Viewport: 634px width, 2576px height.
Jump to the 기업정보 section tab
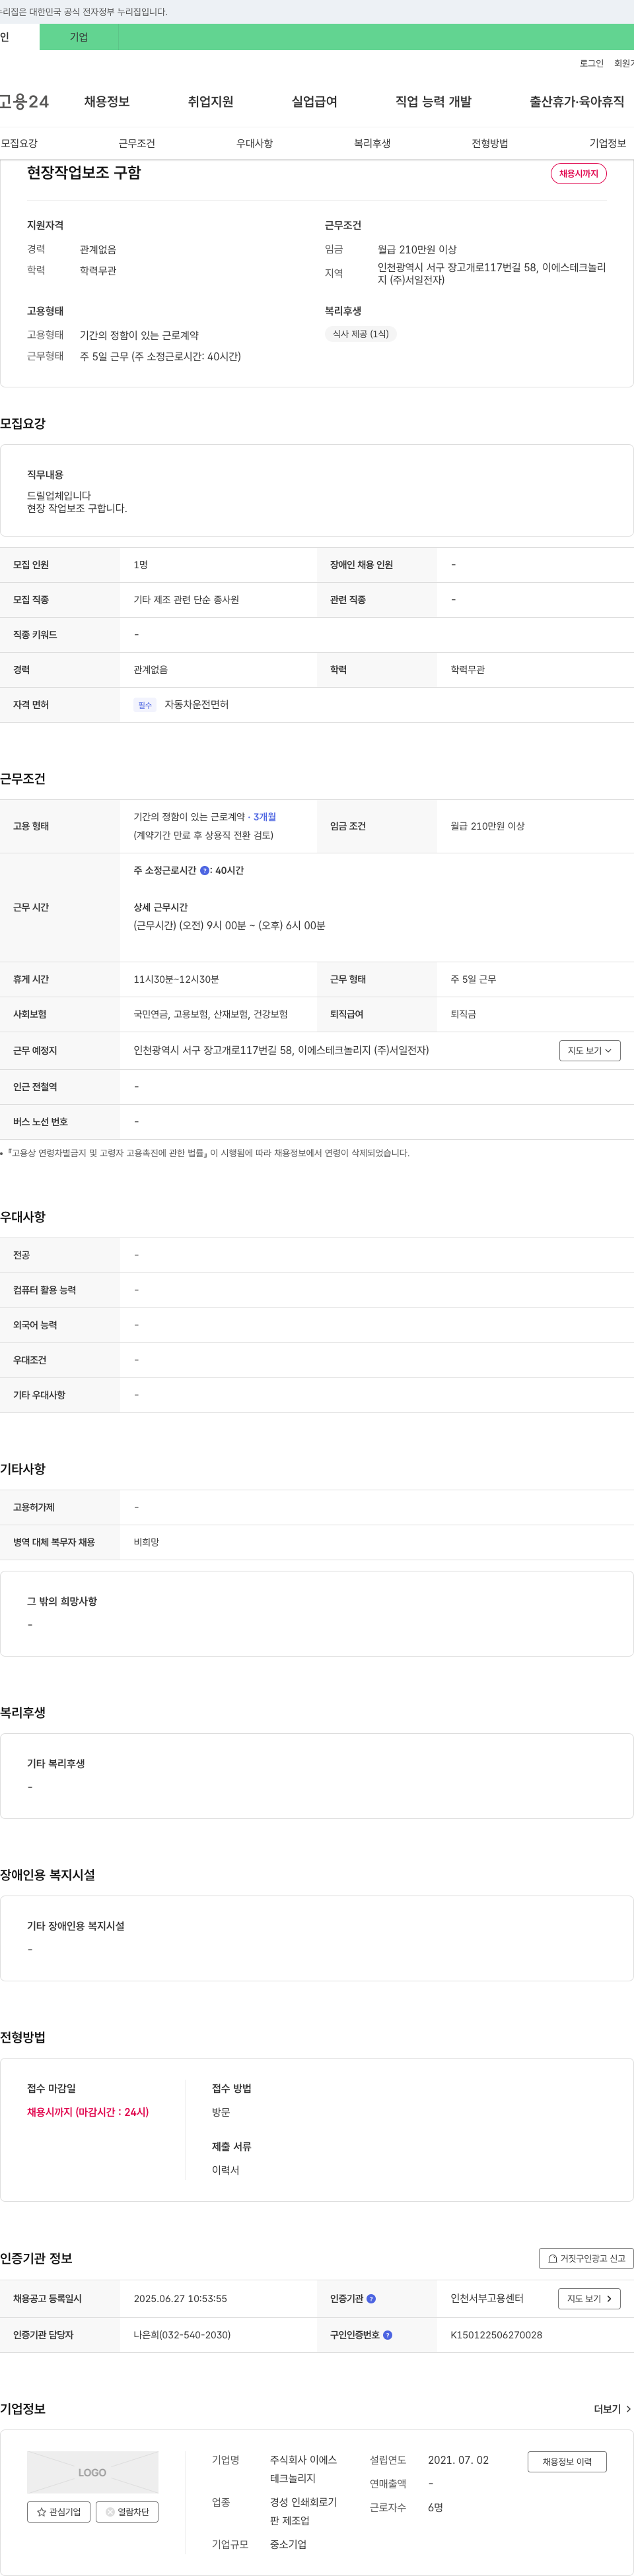[608, 144]
